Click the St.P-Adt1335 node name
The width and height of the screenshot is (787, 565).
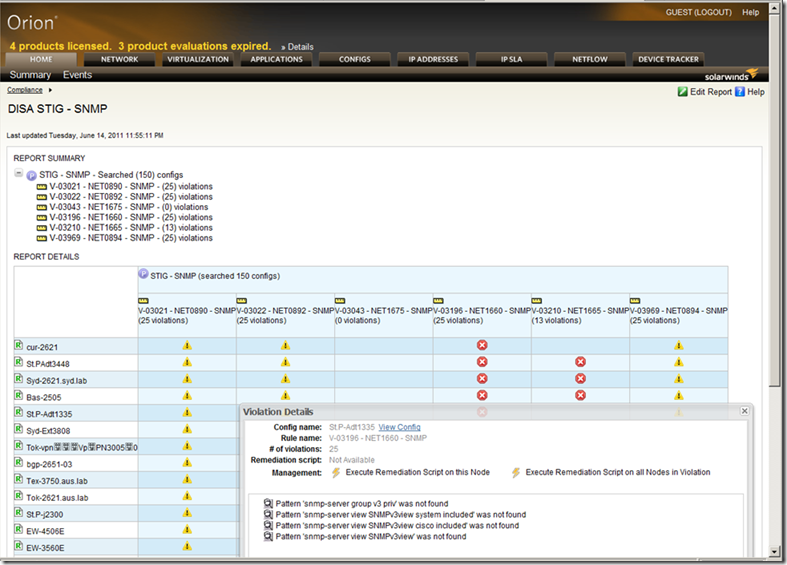pos(49,414)
